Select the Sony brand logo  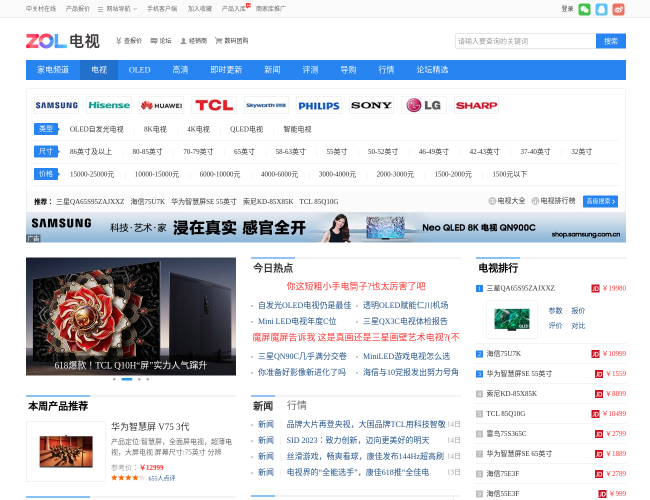click(x=371, y=105)
